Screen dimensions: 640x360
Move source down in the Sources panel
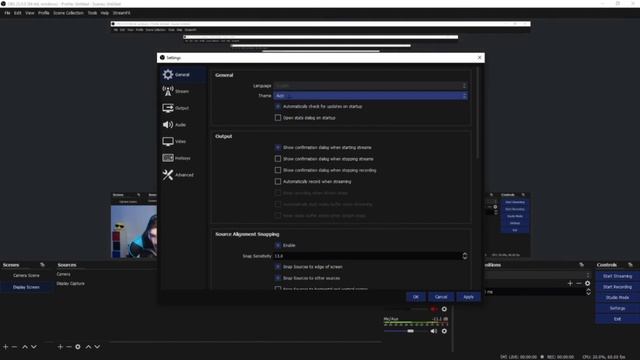97,347
